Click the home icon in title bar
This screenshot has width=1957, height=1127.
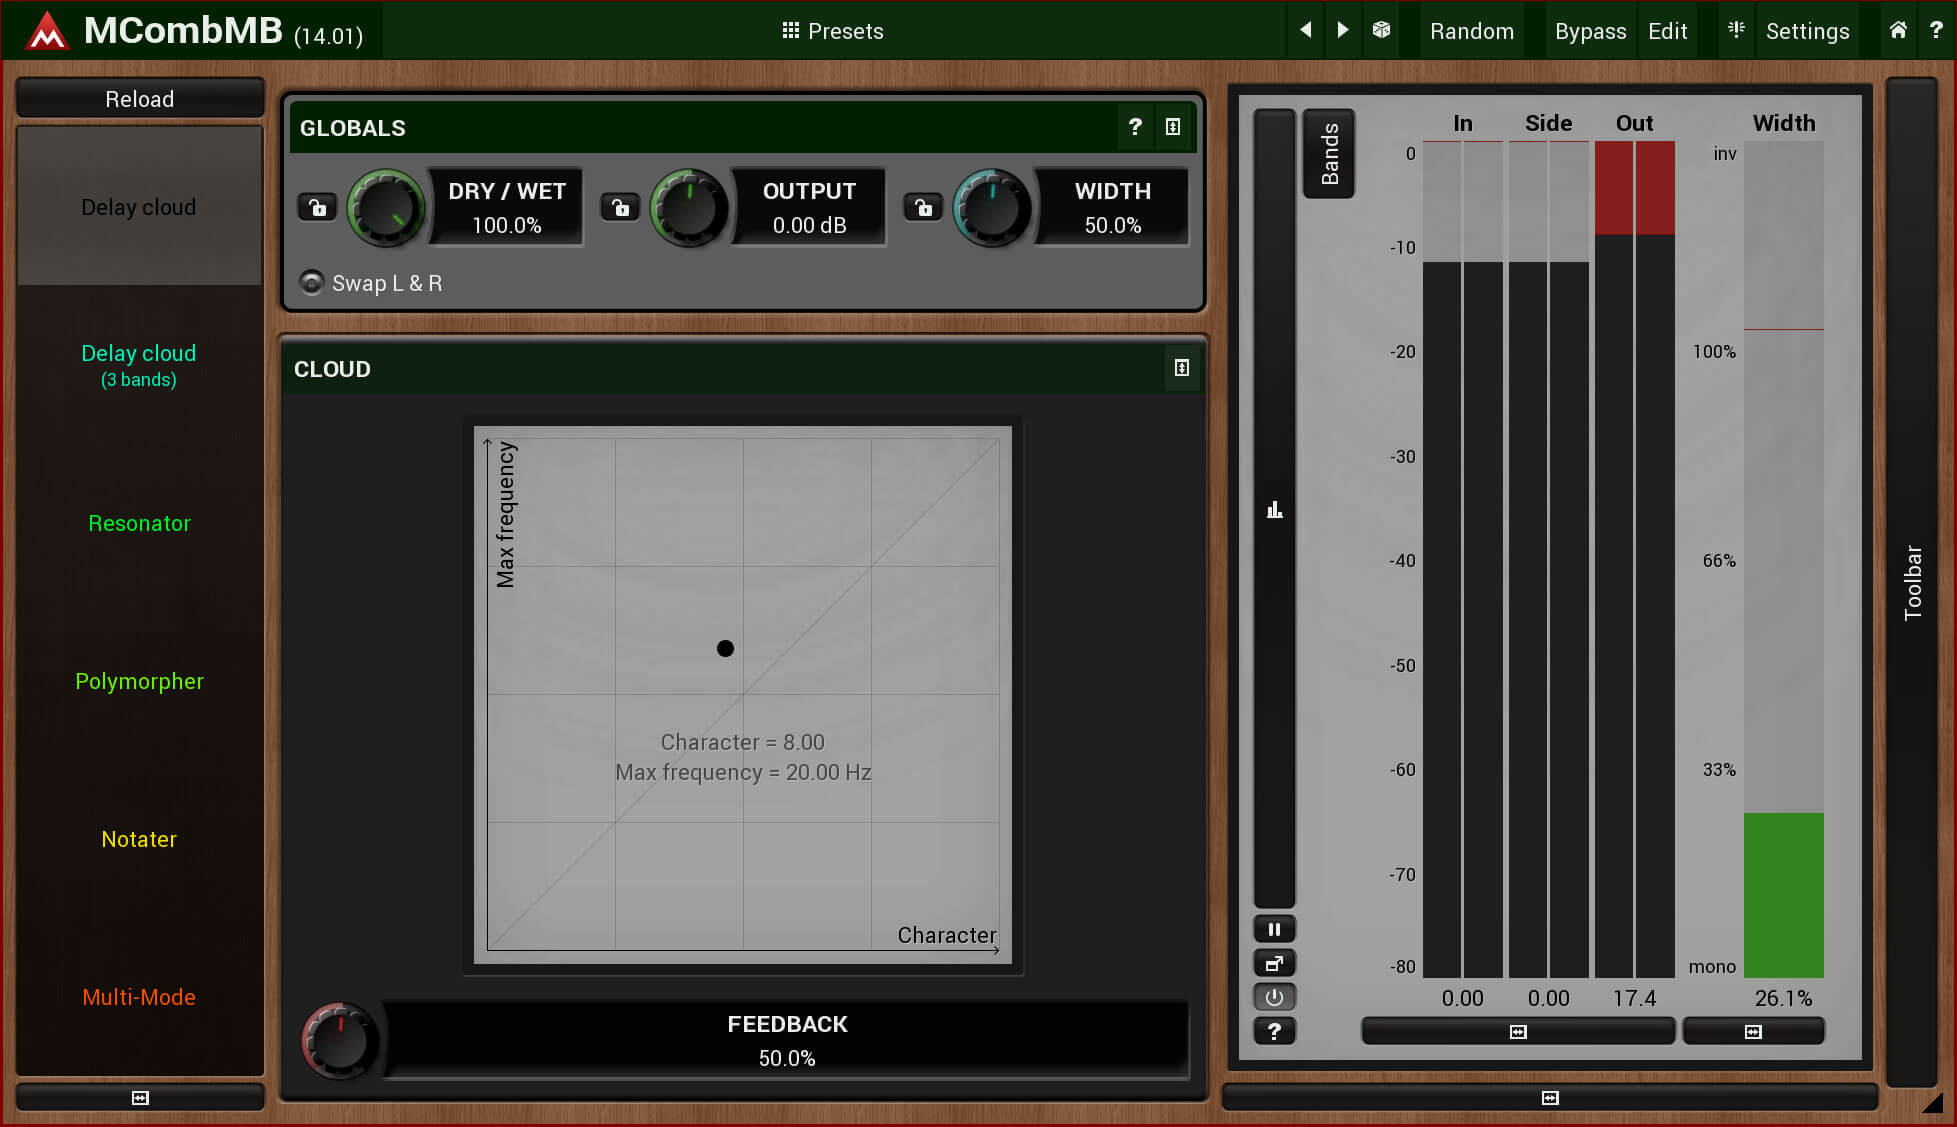(x=1897, y=30)
